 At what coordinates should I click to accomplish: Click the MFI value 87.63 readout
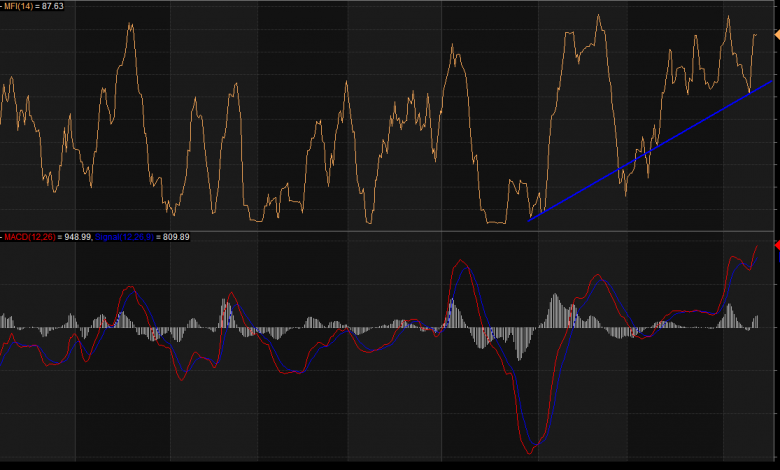(51, 6)
